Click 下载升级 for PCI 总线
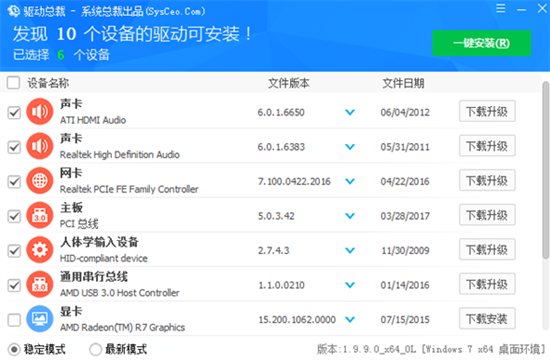Viewport: 550px width, 361px height. [487, 215]
